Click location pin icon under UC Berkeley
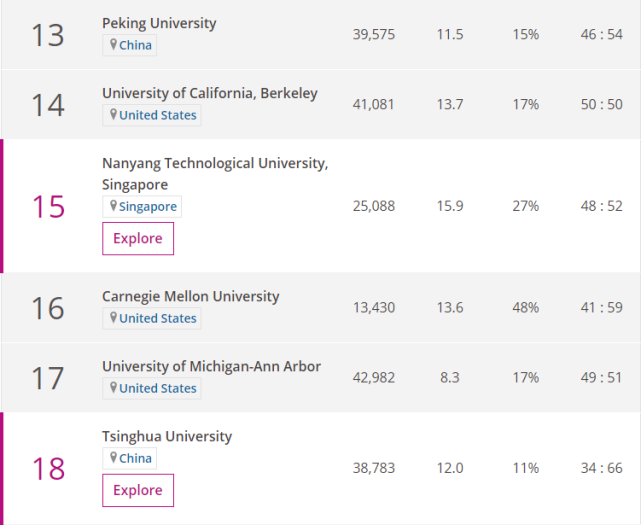 tap(114, 115)
